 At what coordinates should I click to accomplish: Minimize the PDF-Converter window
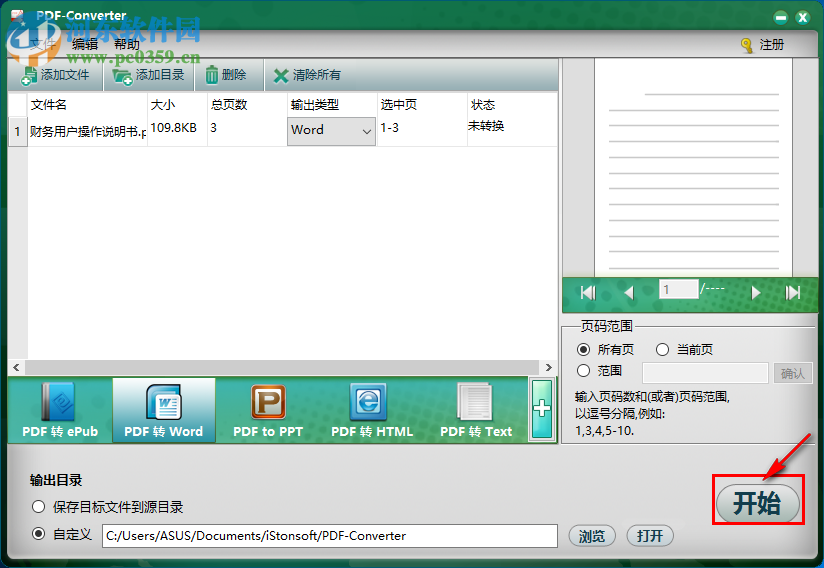781,18
